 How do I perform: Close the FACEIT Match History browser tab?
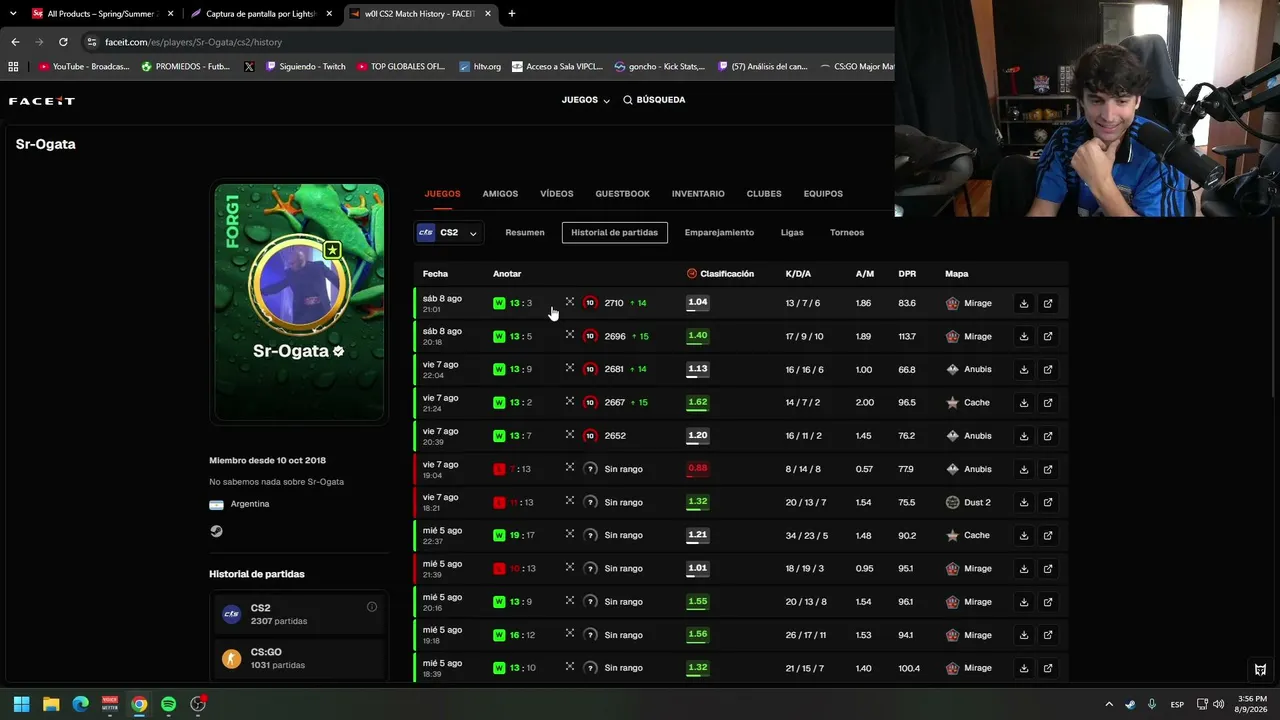tap(487, 14)
